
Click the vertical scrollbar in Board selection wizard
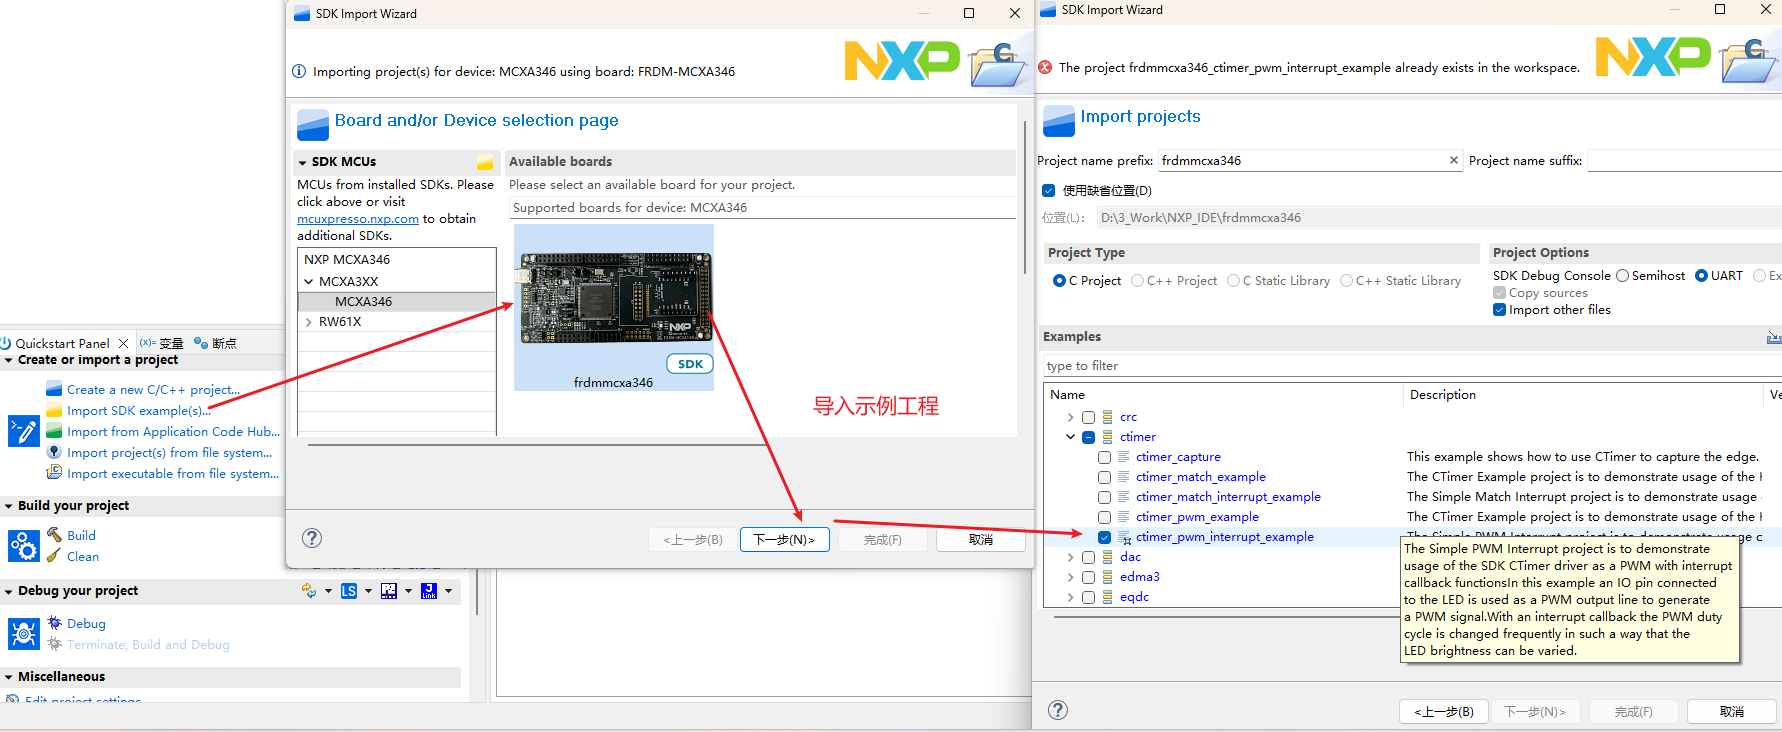(1025, 198)
